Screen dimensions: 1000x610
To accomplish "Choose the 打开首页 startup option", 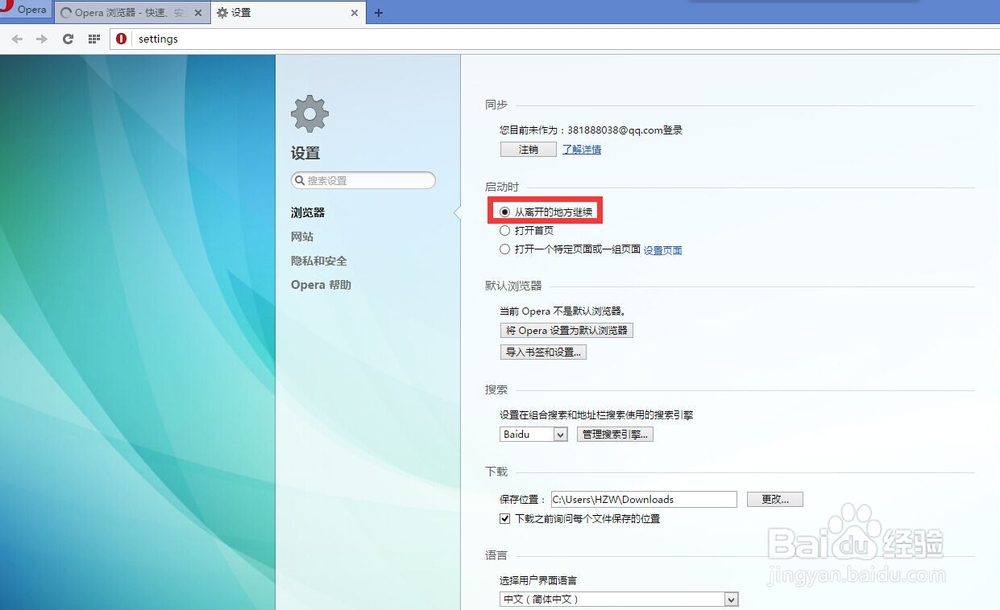I will [x=505, y=230].
